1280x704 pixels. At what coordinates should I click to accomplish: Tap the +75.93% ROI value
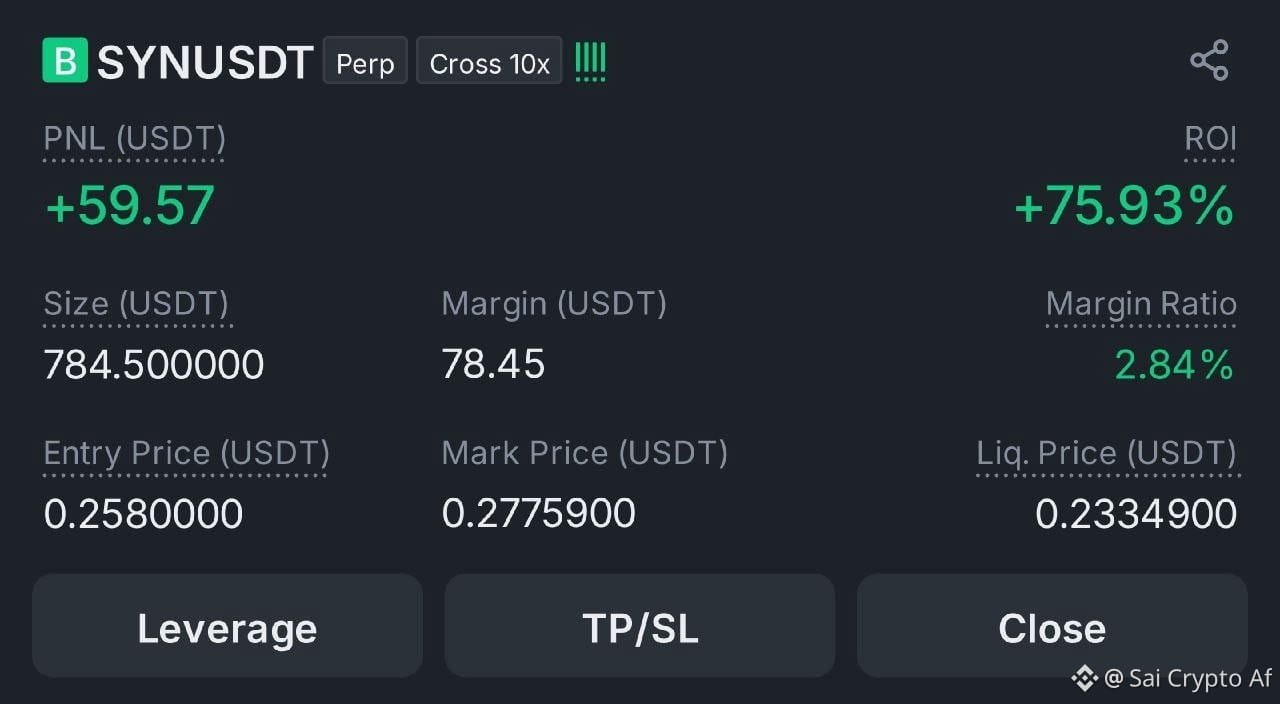tap(1124, 206)
